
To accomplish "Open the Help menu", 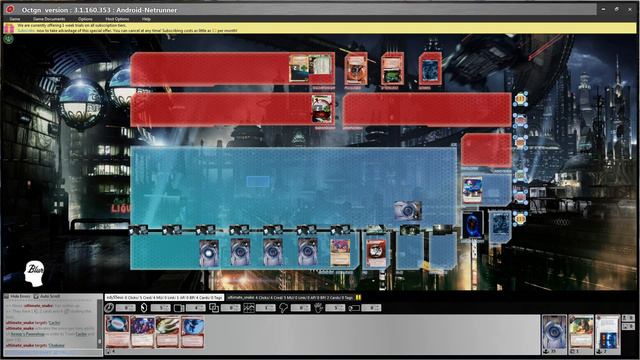I will [146, 19].
